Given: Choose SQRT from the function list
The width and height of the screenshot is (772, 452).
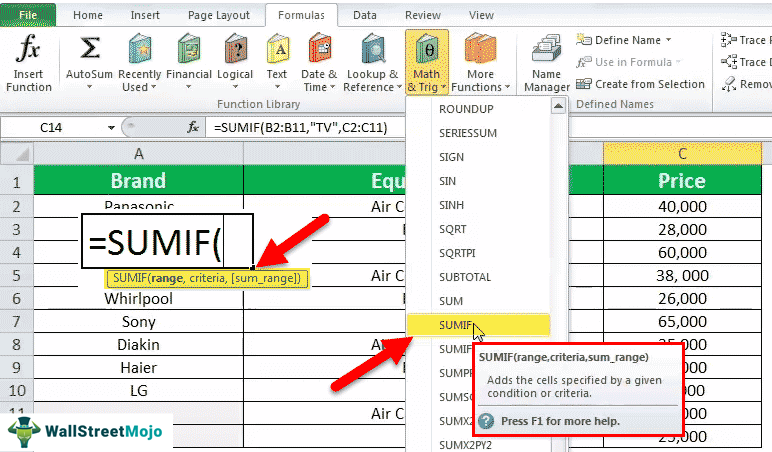Looking at the screenshot, I should pyautogui.click(x=452, y=229).
